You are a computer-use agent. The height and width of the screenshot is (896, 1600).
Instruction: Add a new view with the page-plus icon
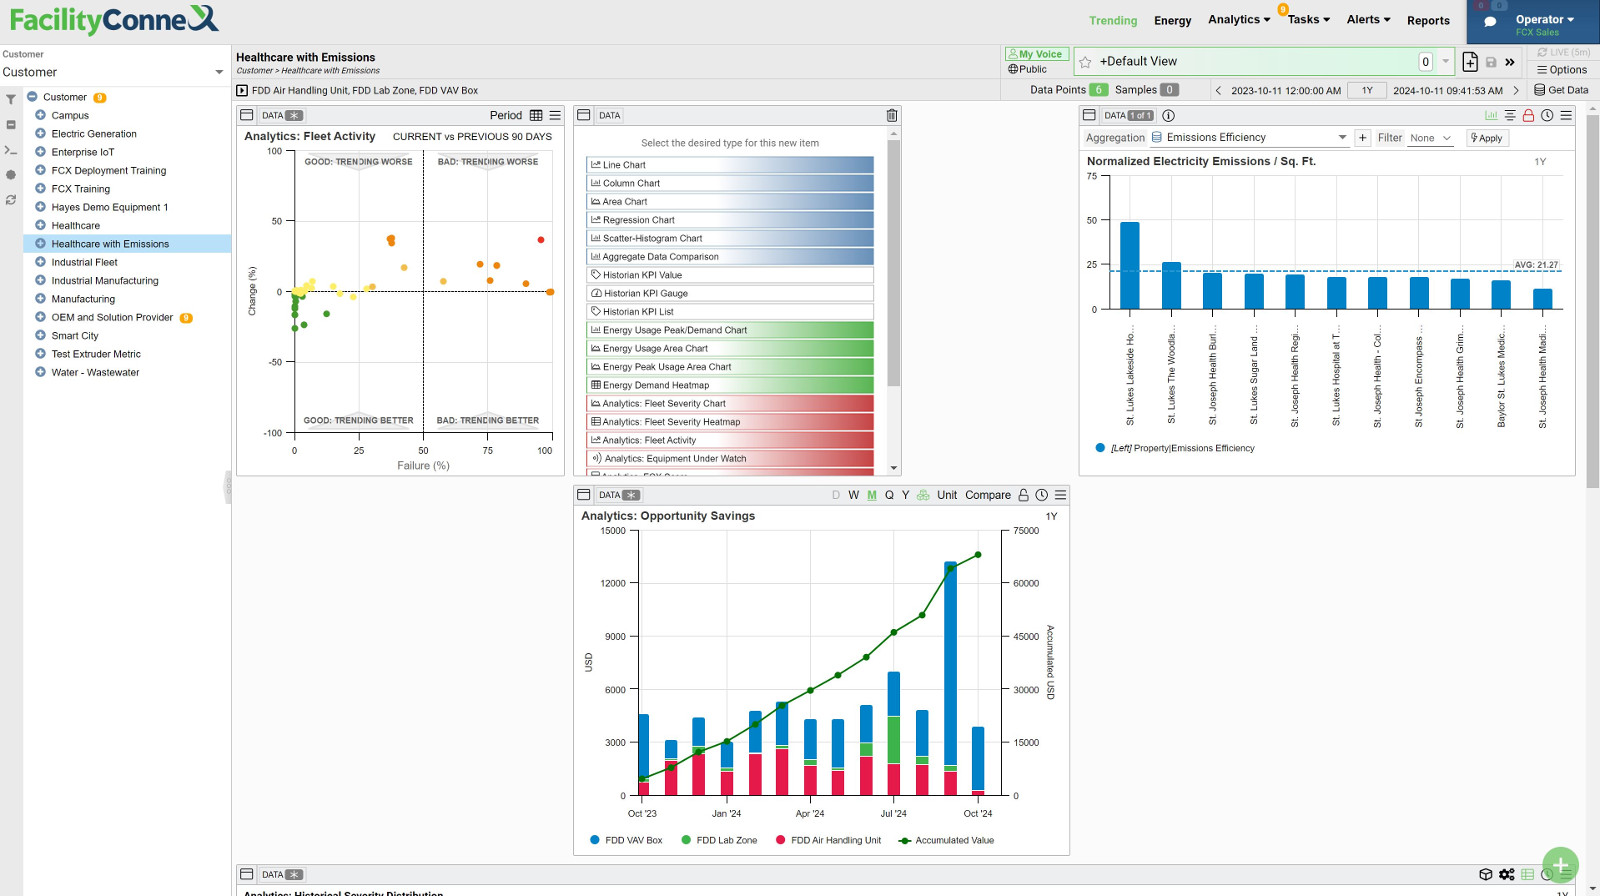1470,62
